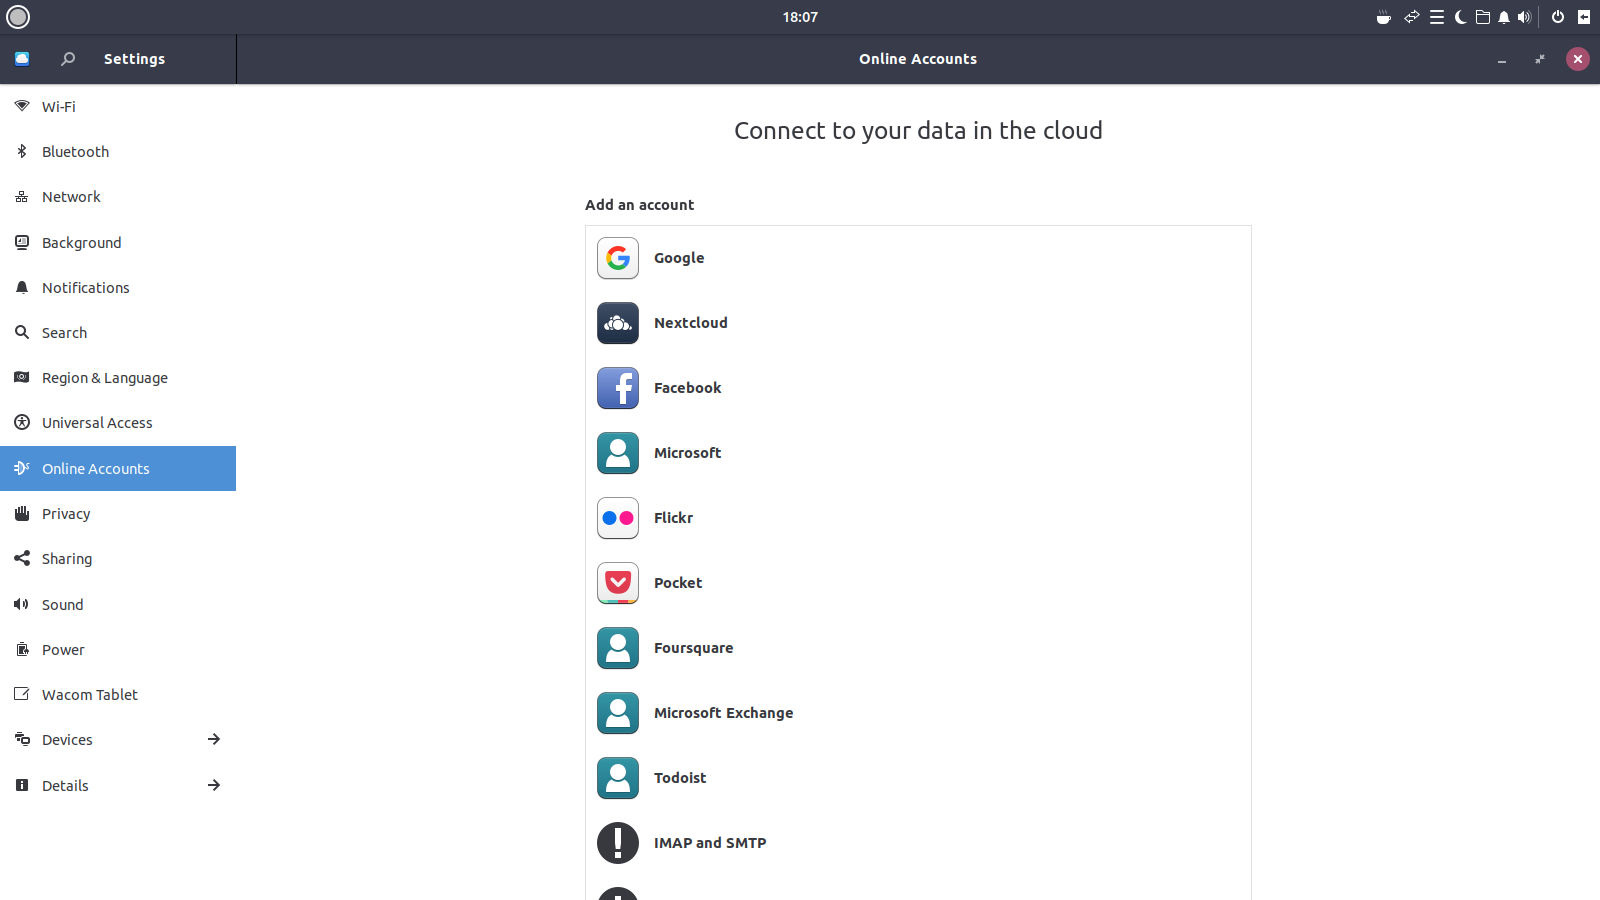Click the 18:07 clock in top bar
Image resolution: width=1600 pixels, height=900 pixels.
point(800,17)
